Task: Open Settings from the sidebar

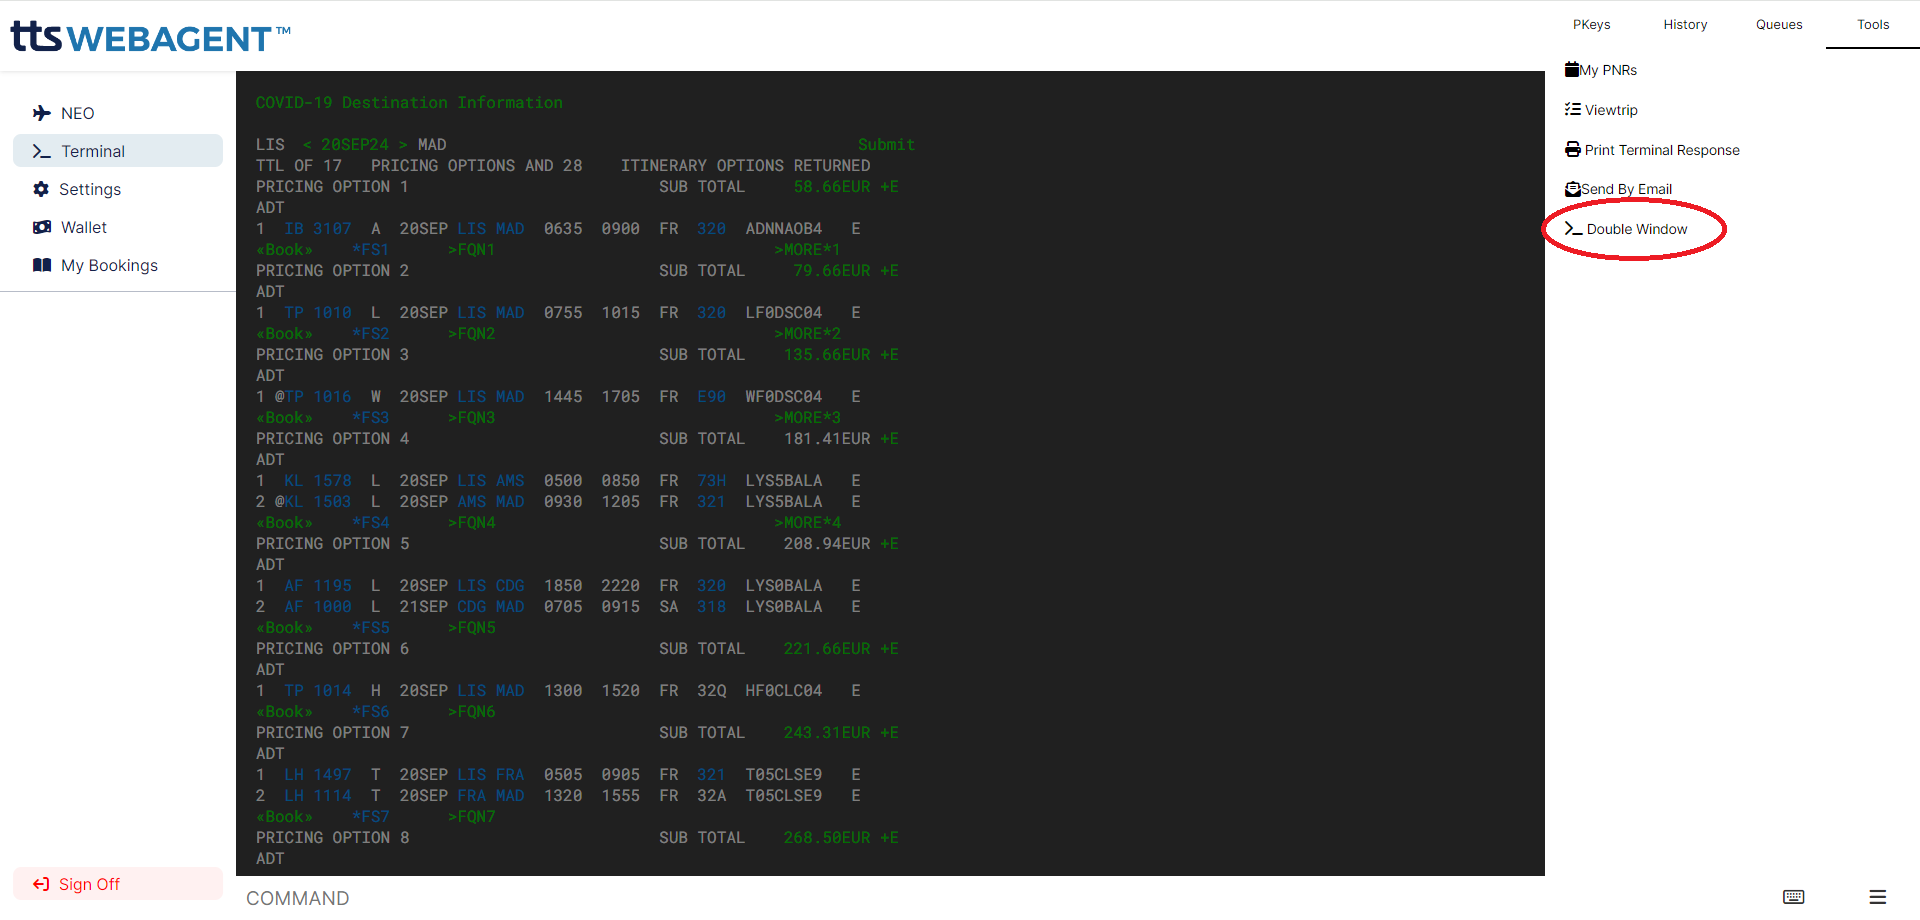Action: pyautogui.click(x=118, y=189)
